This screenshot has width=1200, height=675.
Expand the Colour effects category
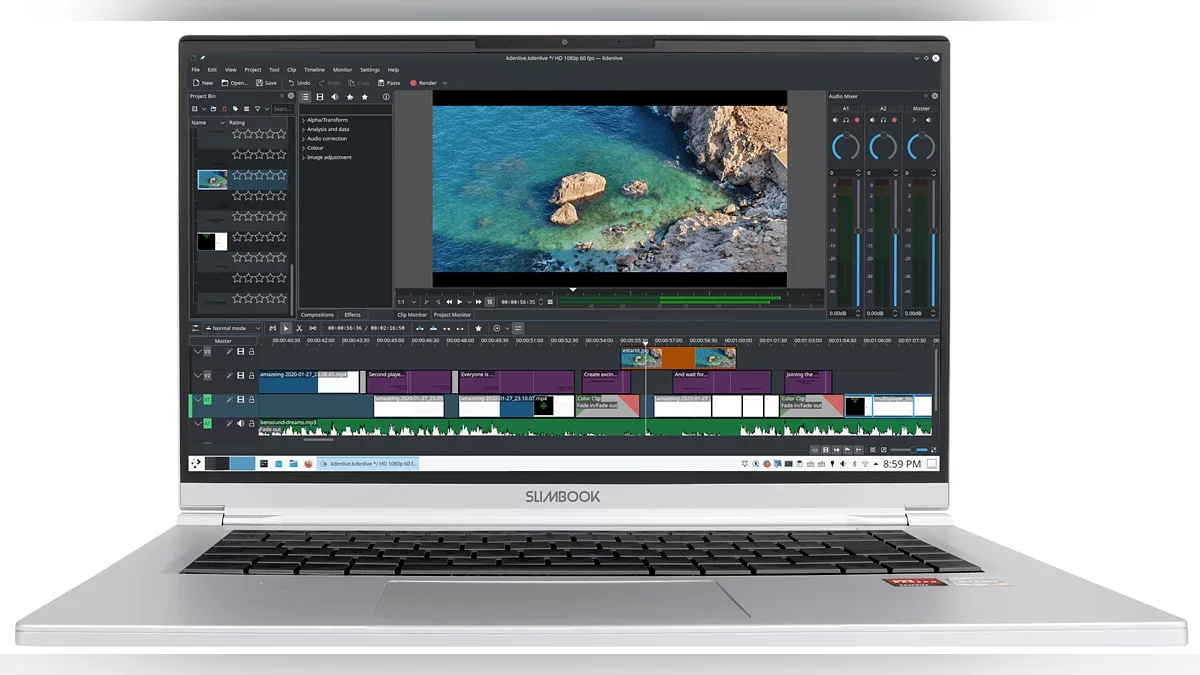point(303,148)
